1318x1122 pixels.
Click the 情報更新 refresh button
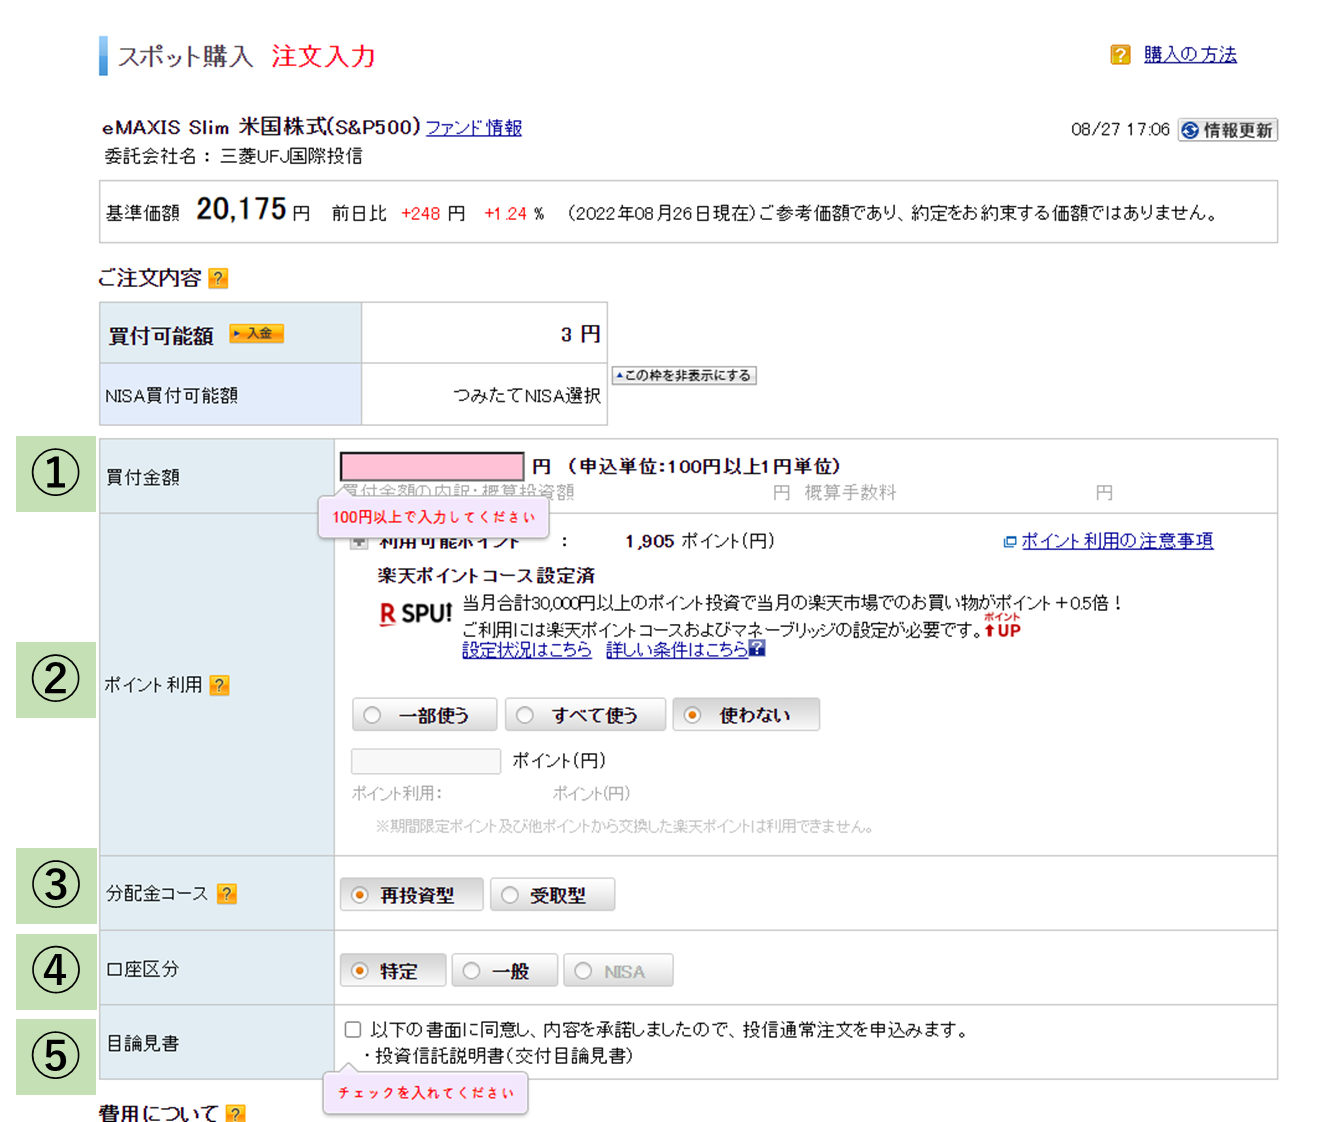point(1227,130)
